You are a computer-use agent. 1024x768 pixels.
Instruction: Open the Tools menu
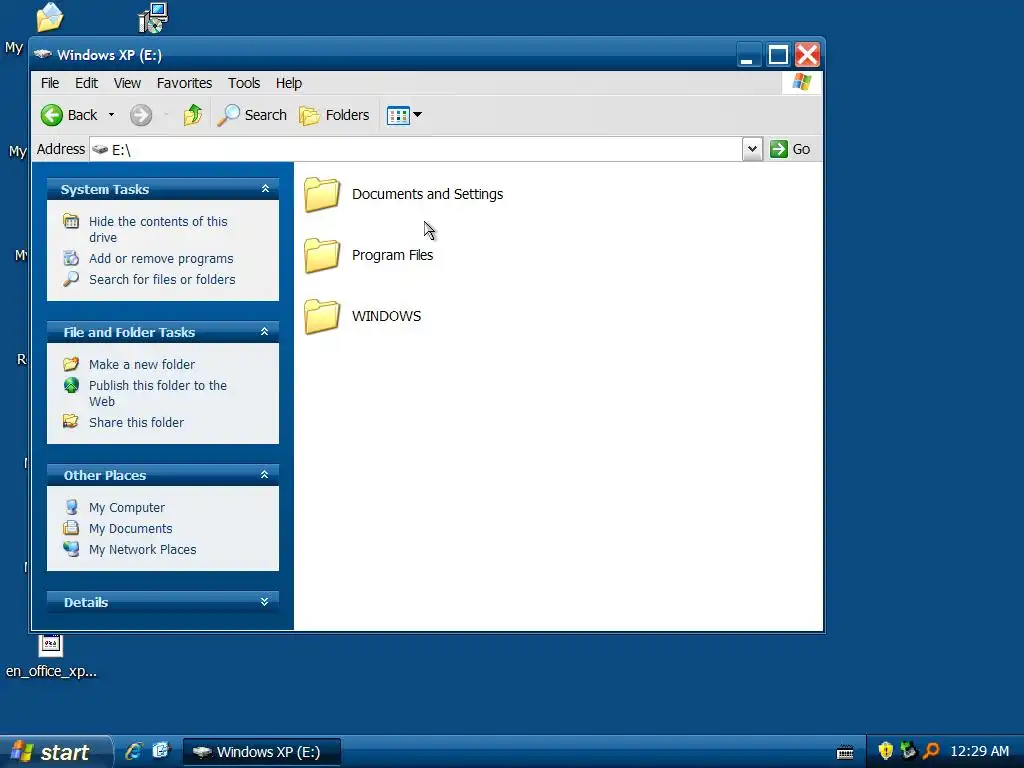click(x=244, y=83)
